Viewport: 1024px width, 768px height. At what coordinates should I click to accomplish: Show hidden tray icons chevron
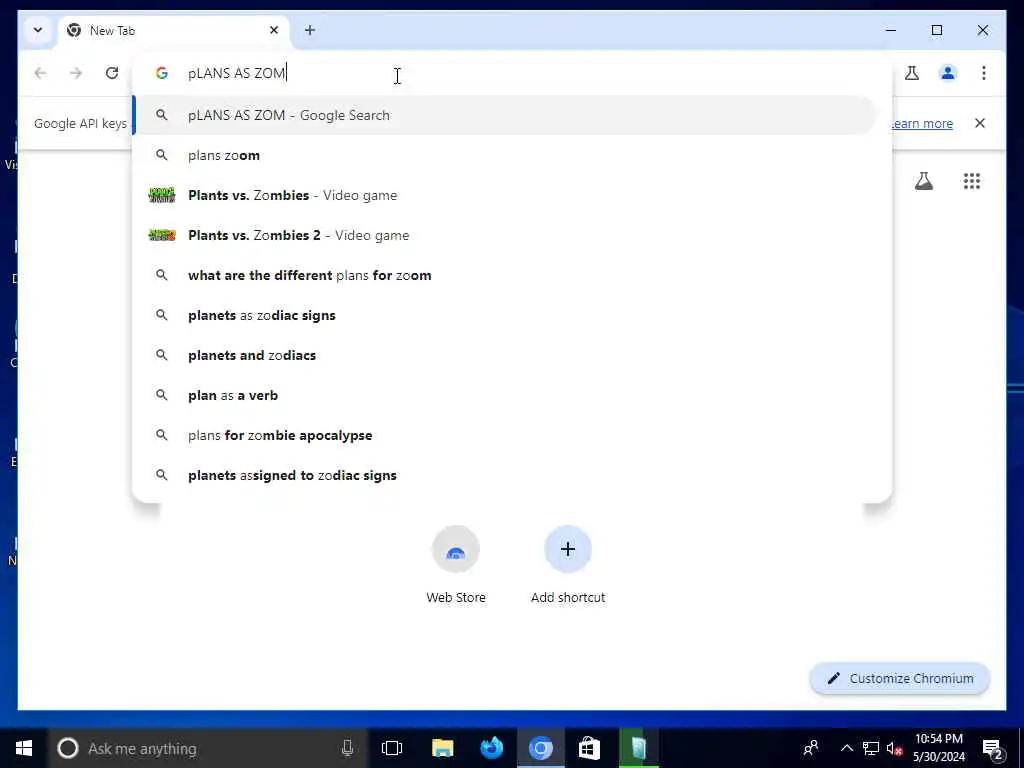(846, 748)
